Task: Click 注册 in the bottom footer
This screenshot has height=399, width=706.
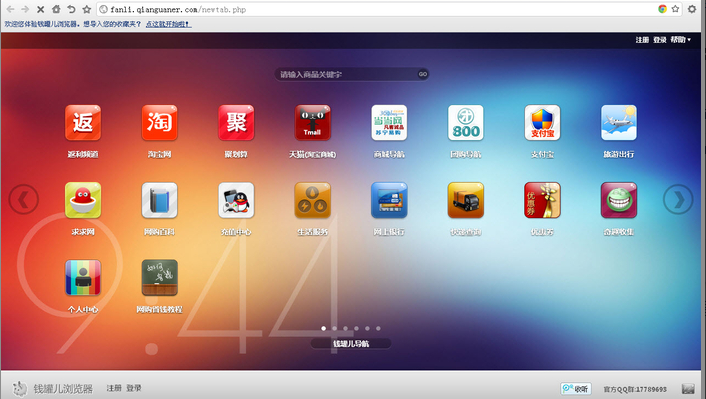Action: (114, 388)
